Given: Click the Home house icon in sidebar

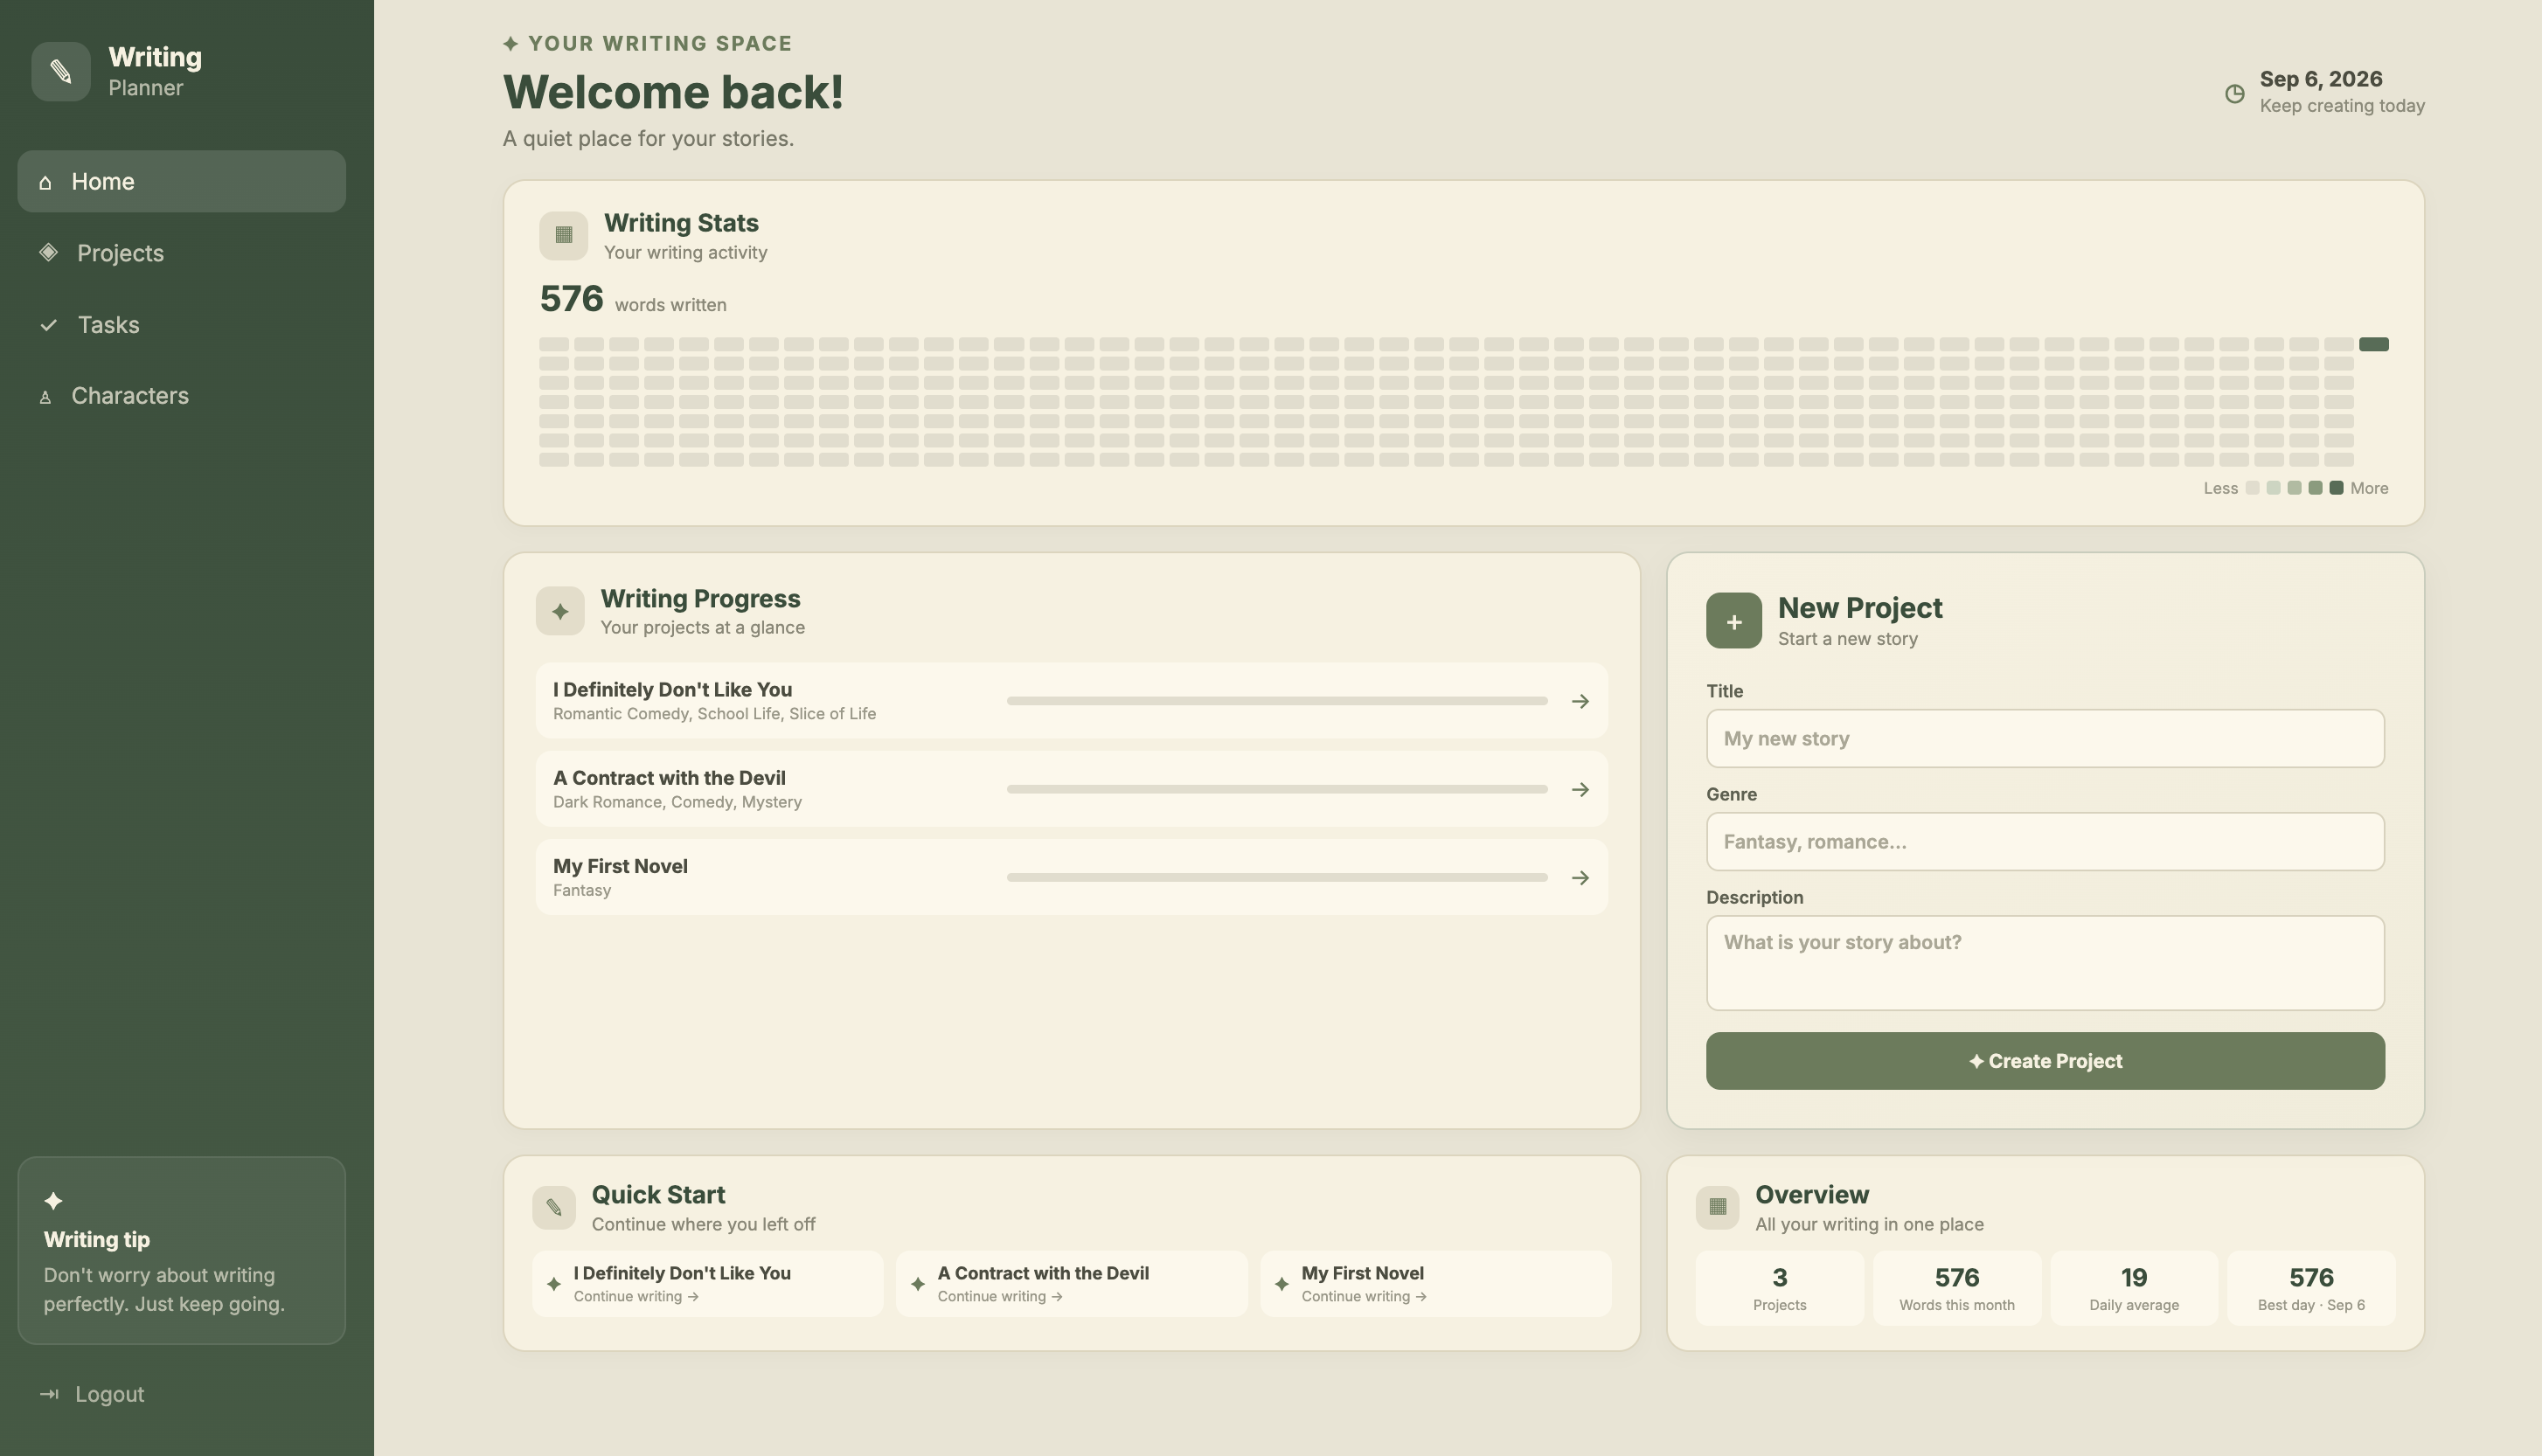Looking at the screenshot, I should 45,182.
